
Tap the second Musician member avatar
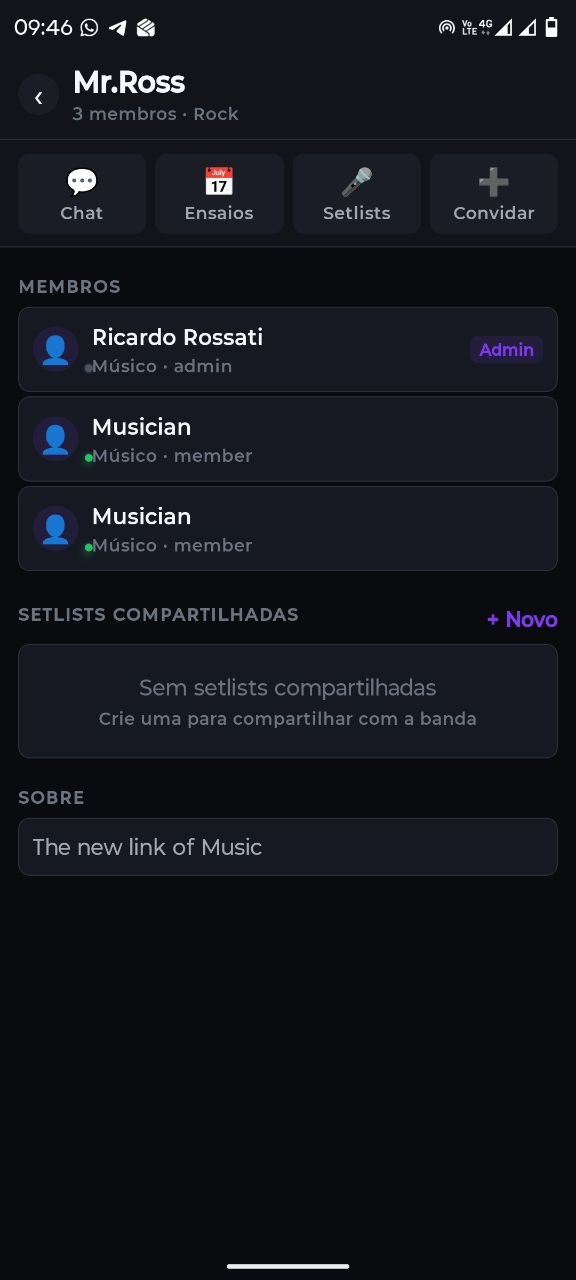(55, 528)
